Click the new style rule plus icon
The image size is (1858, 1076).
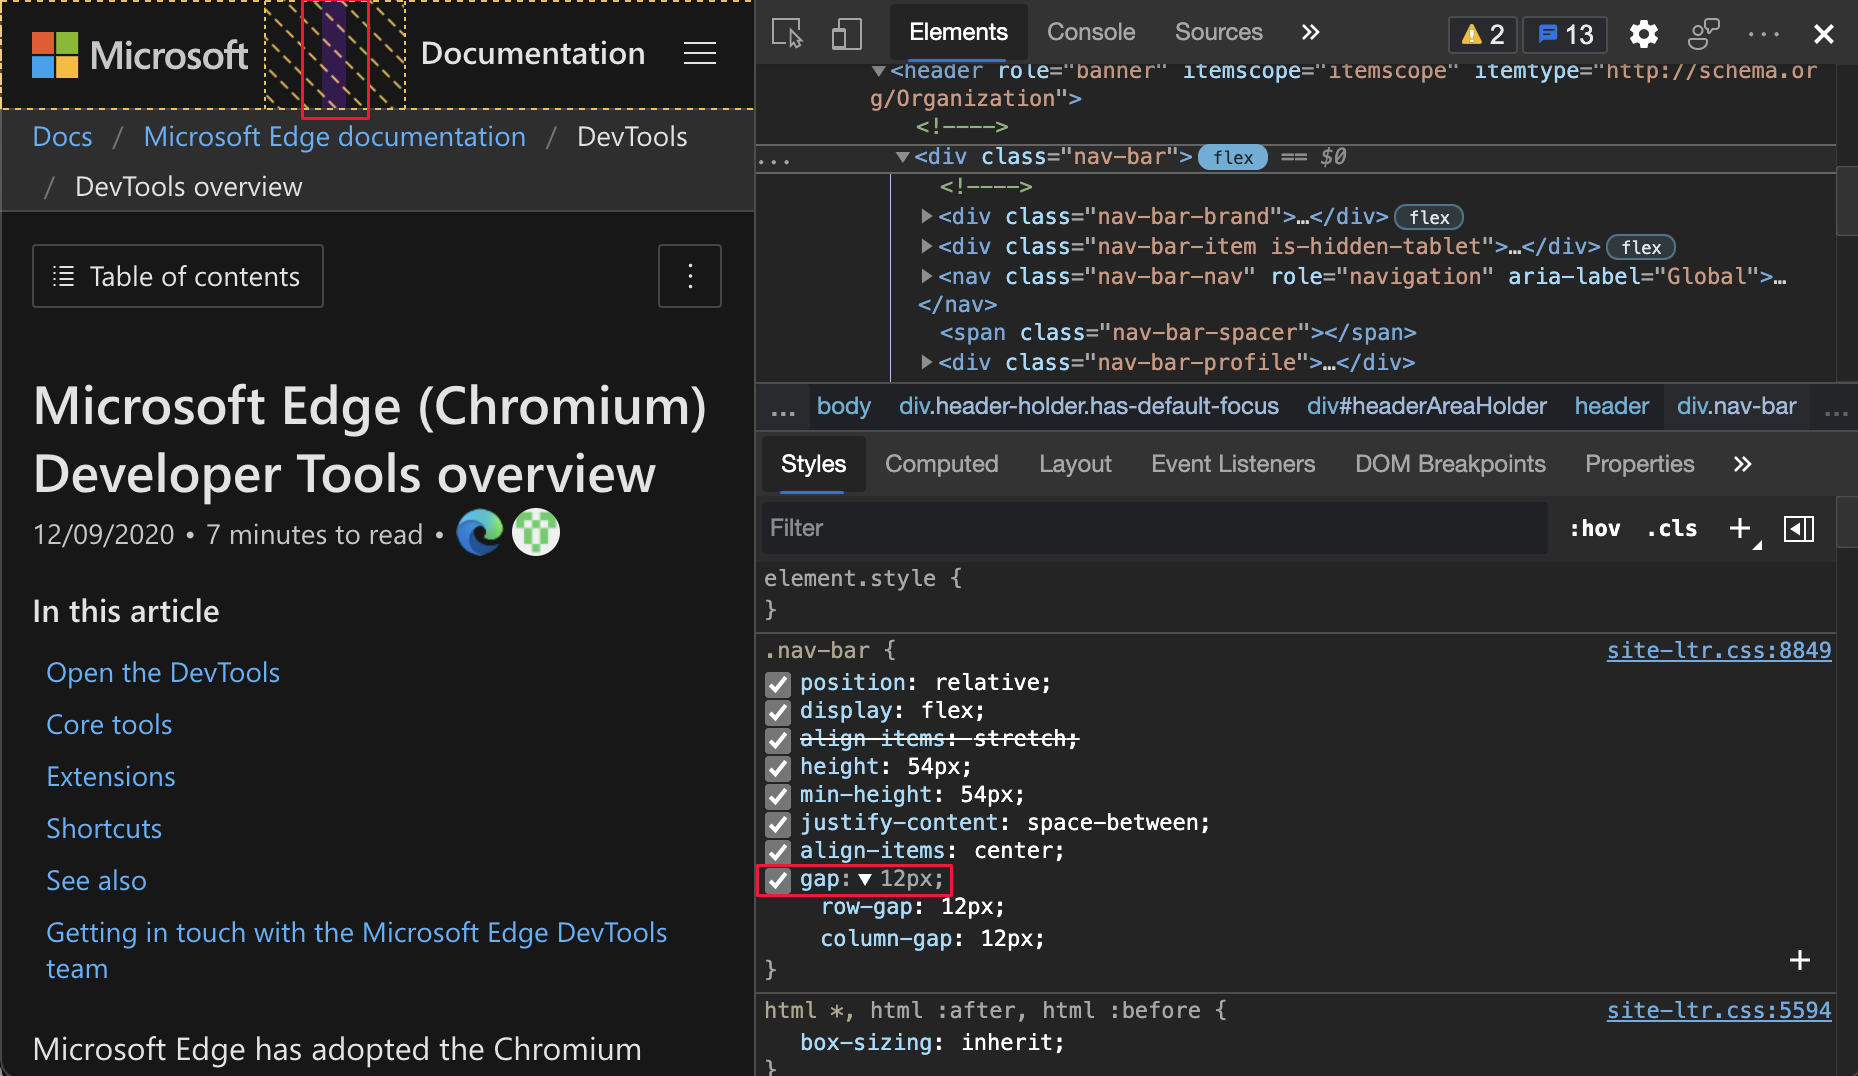click(x=1739, y=528)
